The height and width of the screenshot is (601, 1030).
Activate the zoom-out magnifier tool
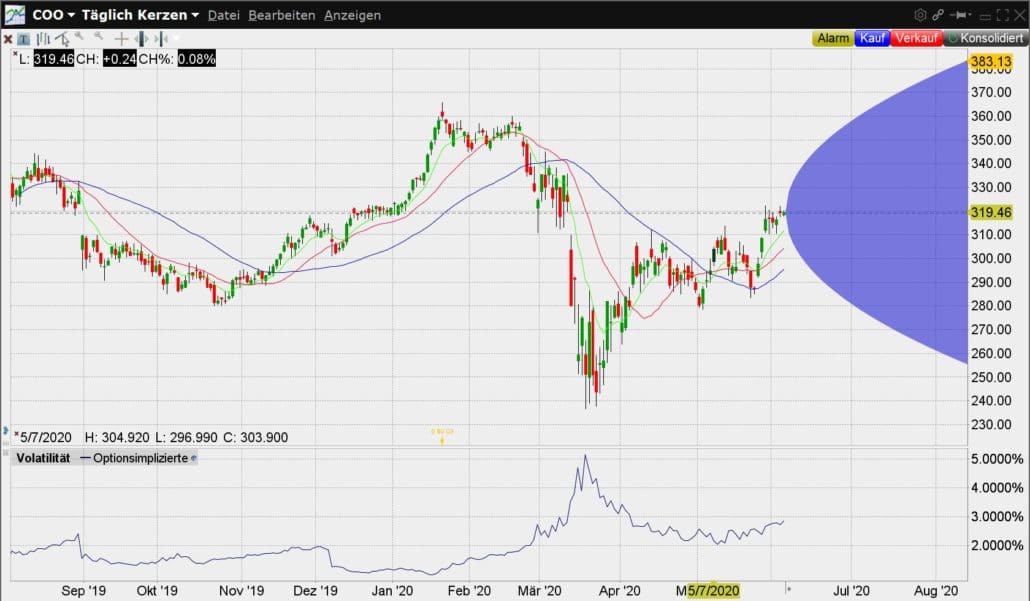click(98, 38)
